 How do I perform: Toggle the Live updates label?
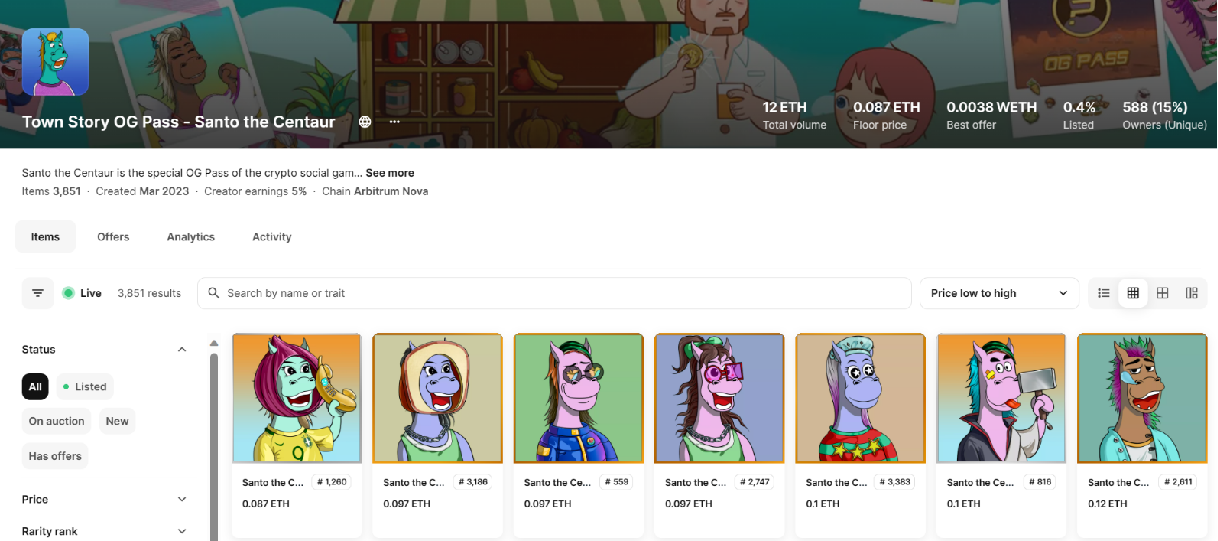point(91,293)
